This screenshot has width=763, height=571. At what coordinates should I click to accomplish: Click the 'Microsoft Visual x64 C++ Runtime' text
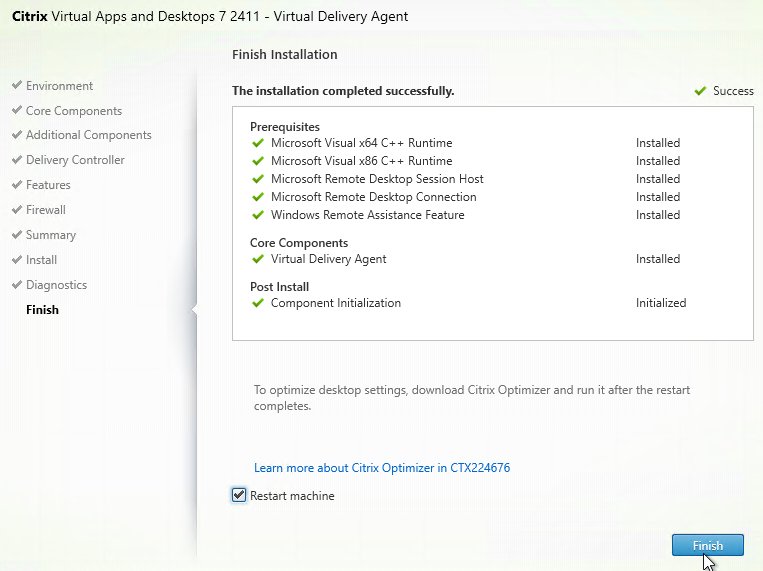(x=362, y=143)
